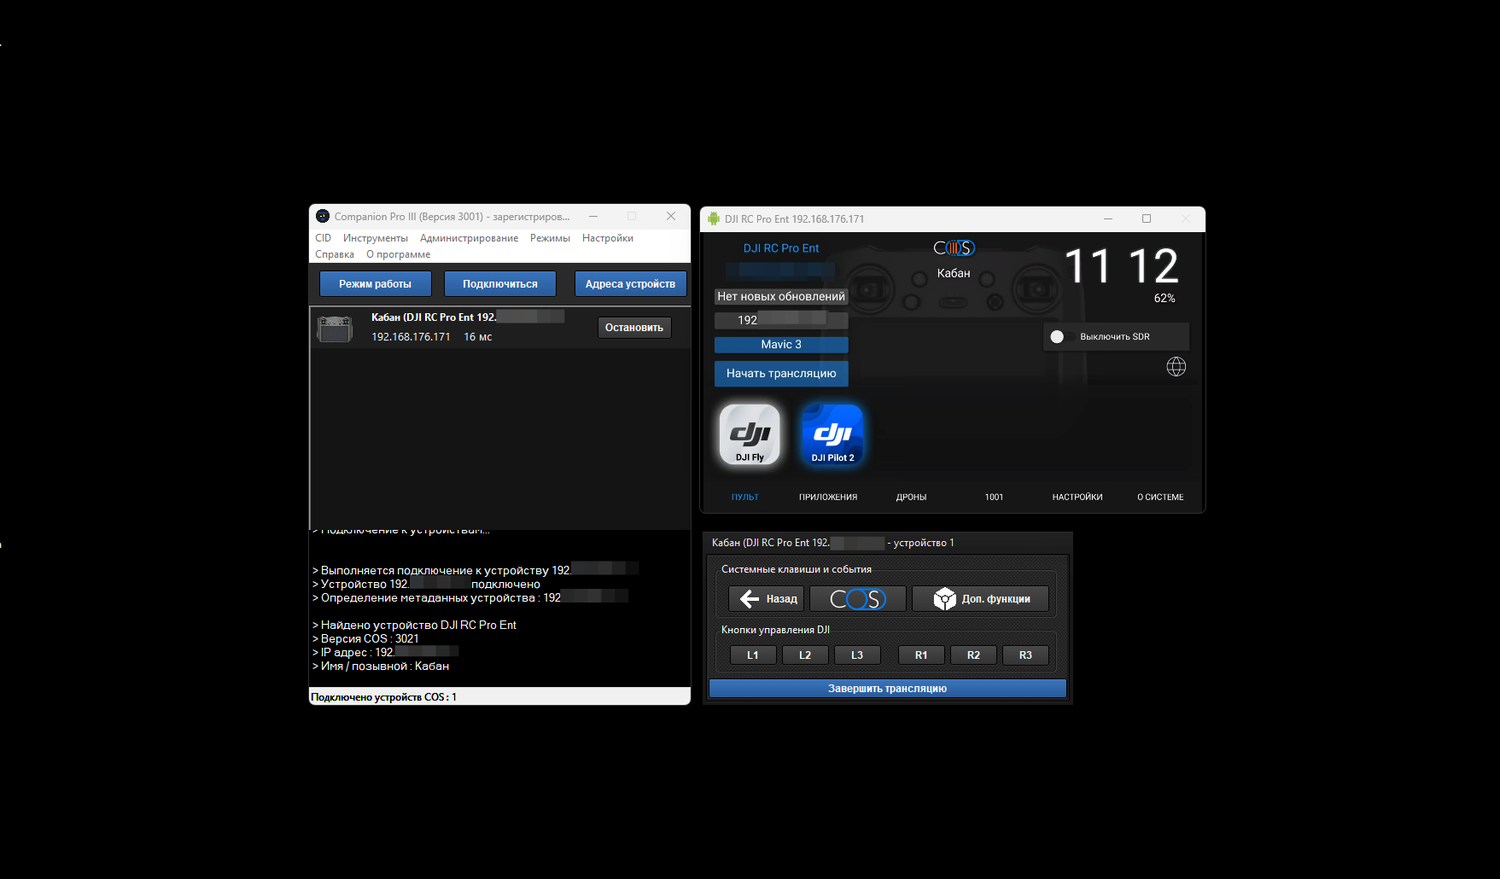
Task: Select the Кабан controller device thumbnail
Action: tap(335, 328)
